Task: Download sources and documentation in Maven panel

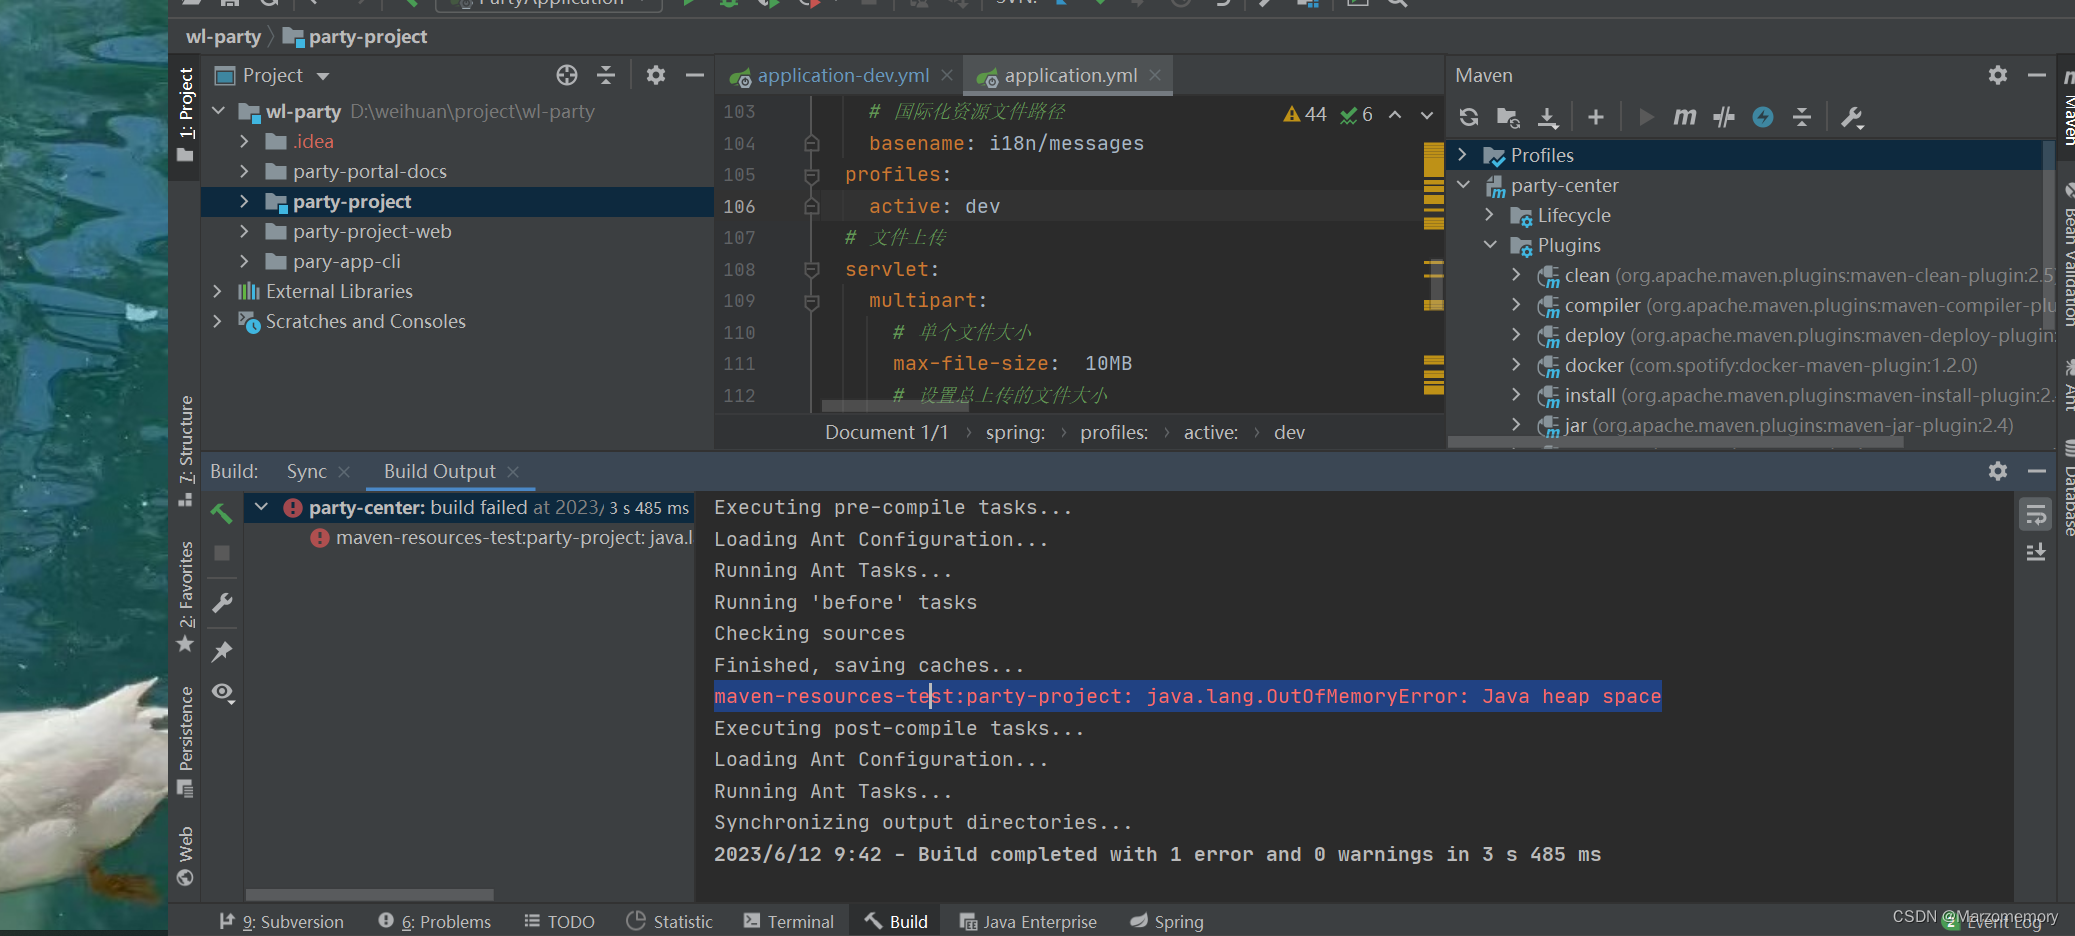Action: coord(1547,116)
